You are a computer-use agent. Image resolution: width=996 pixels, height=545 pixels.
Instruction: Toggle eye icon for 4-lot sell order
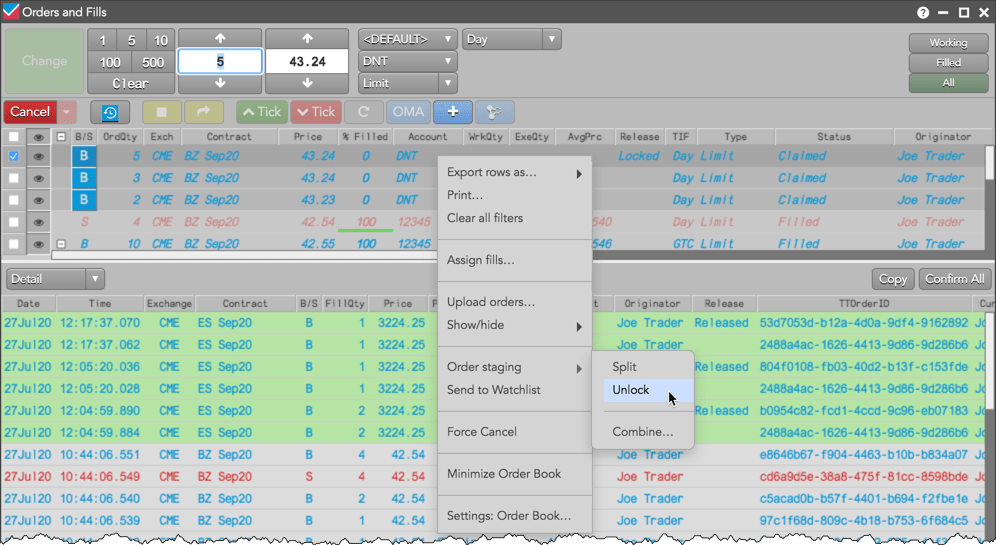point(38,222)
